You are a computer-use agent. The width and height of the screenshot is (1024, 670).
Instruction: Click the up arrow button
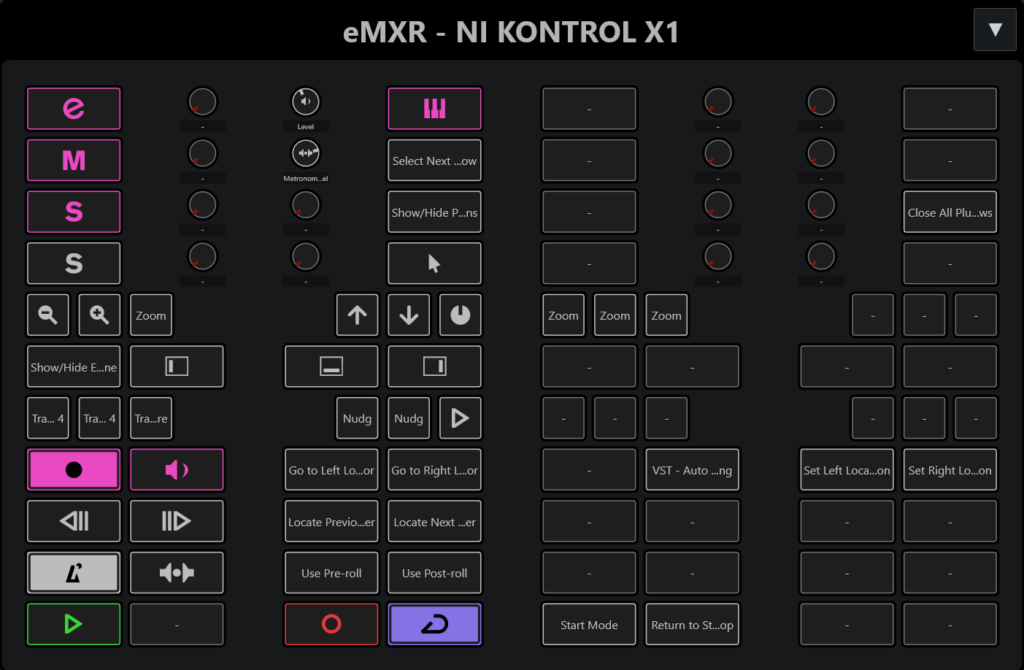[357, 315]
